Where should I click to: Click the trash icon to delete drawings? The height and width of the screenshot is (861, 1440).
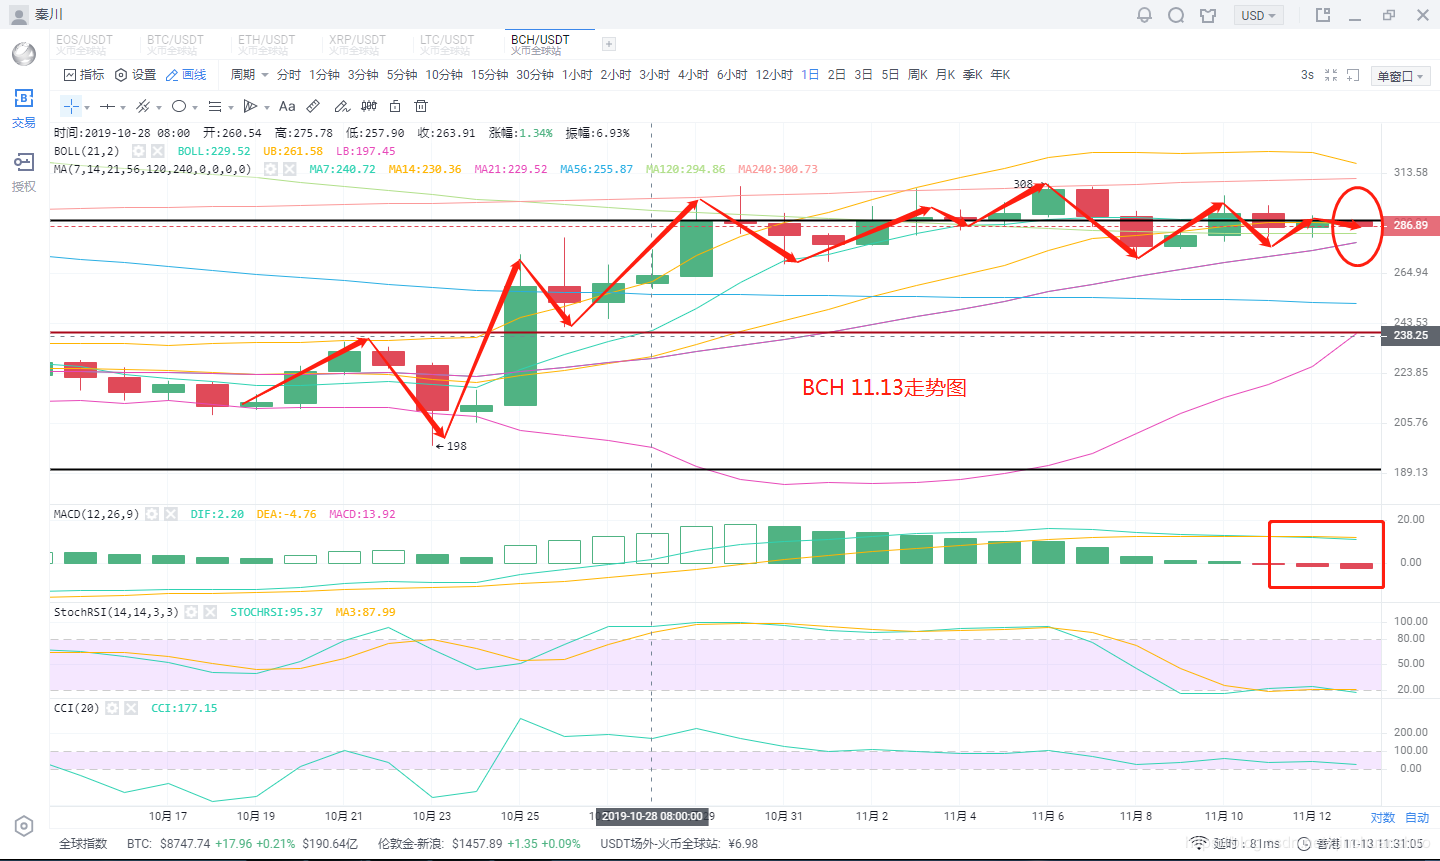coord(421,106)
